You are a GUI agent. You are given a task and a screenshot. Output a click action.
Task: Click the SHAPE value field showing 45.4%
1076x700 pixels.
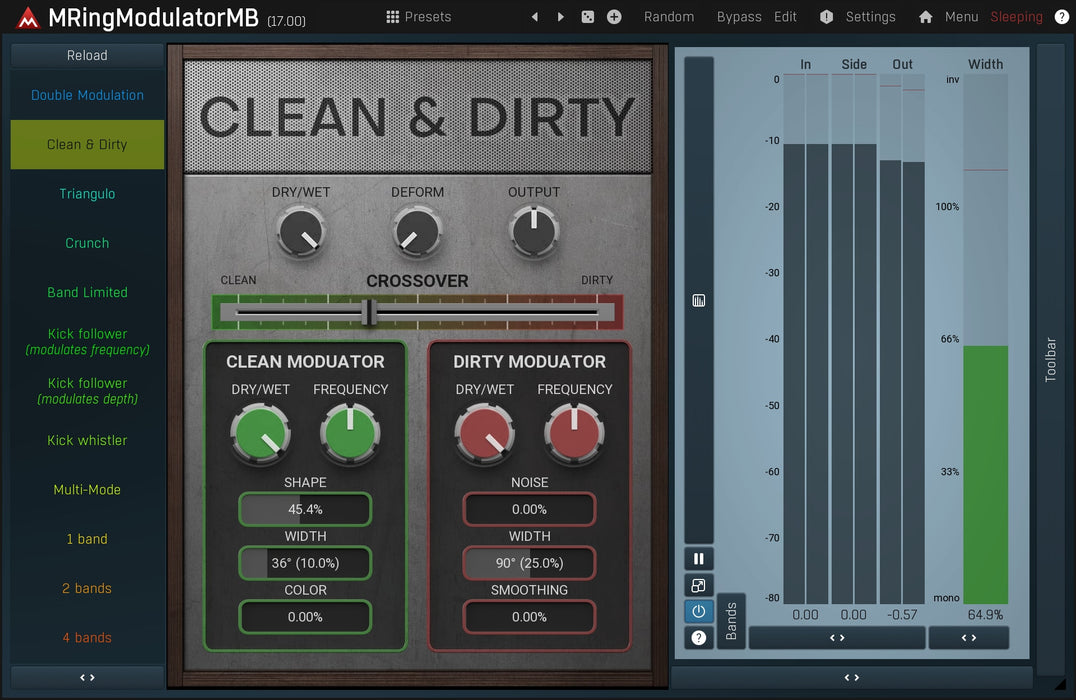point(304,509)
